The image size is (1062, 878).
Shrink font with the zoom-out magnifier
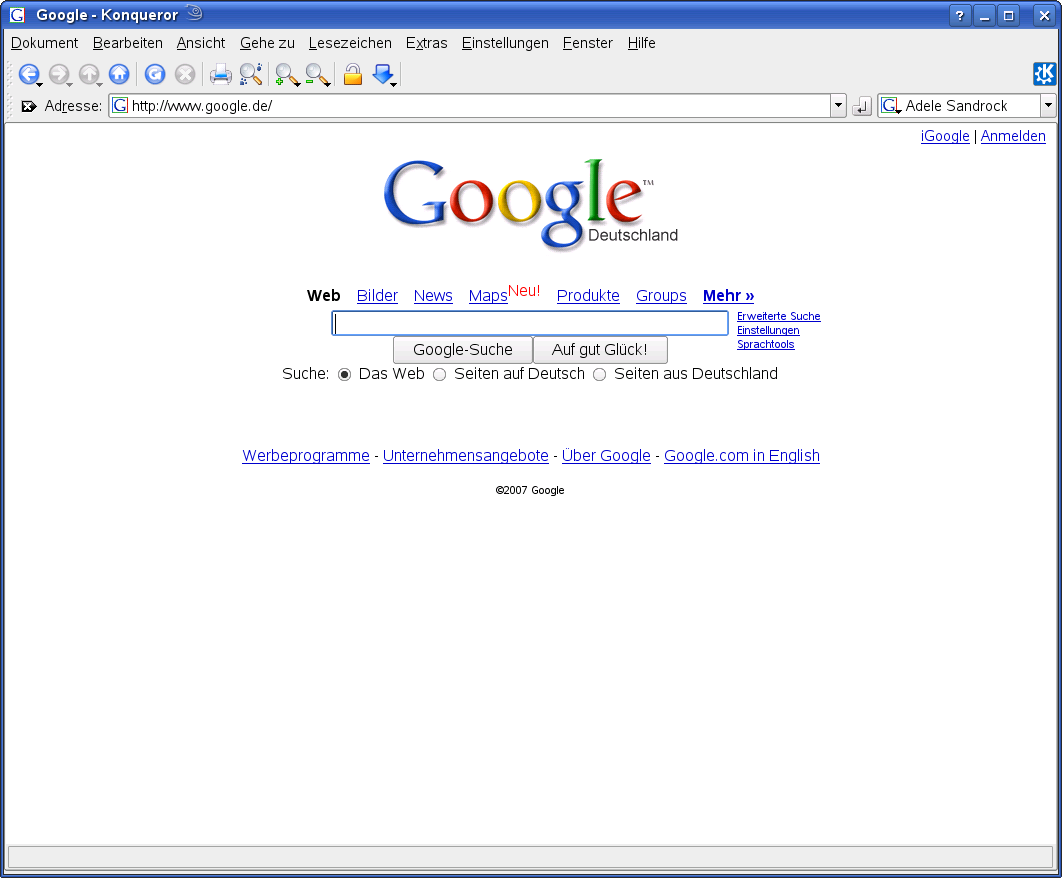tap(316, 74)
